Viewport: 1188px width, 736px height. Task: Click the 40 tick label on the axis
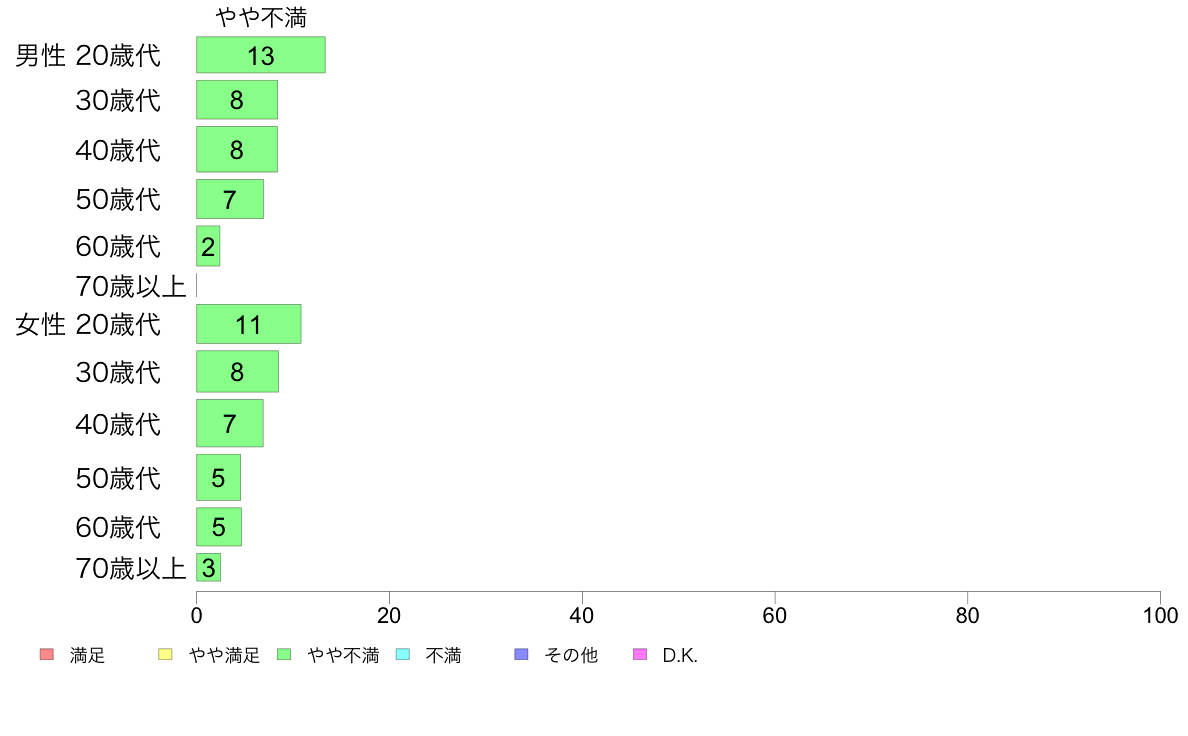(x=582, y=615)
